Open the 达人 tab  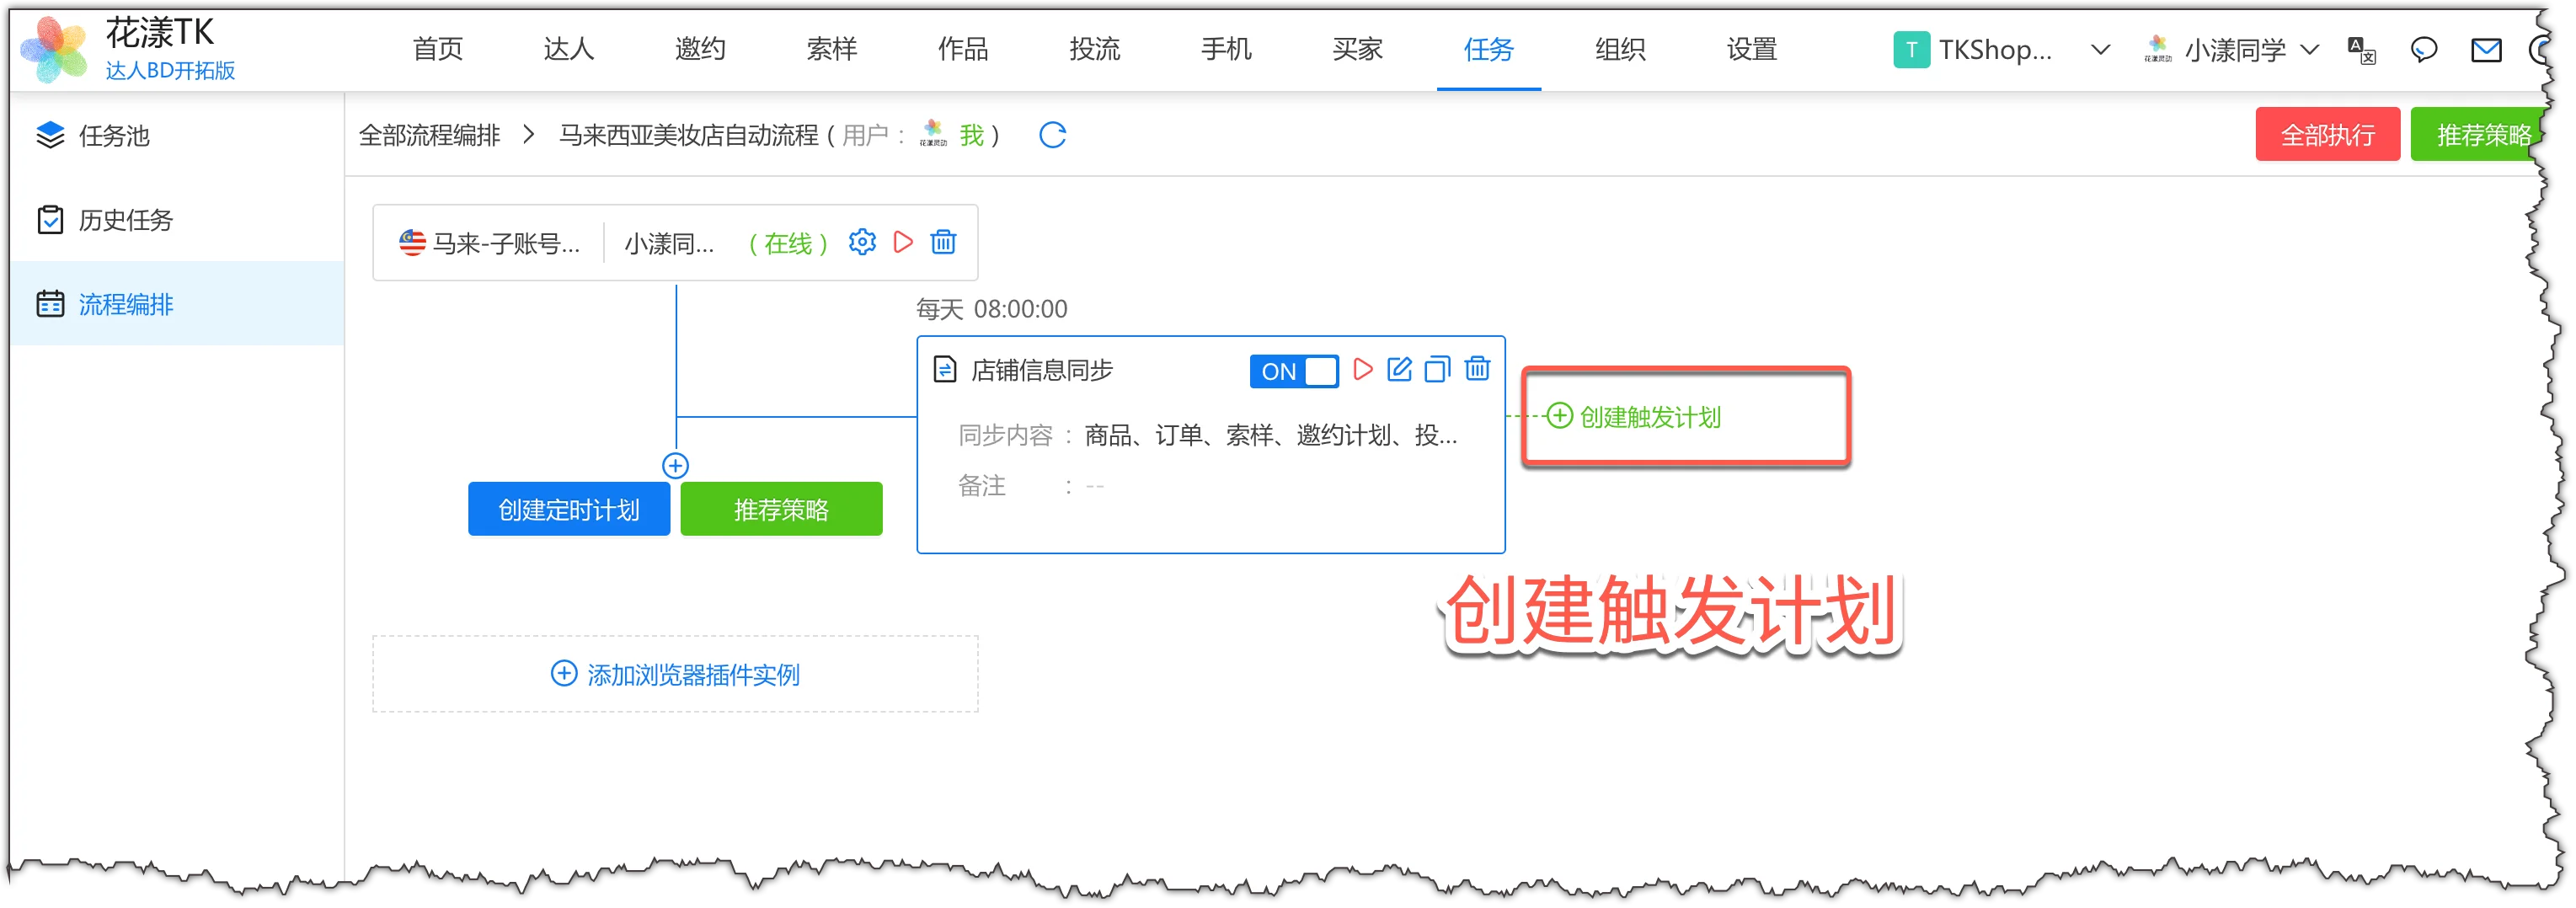pyautogui.click(x=568, y=49)
